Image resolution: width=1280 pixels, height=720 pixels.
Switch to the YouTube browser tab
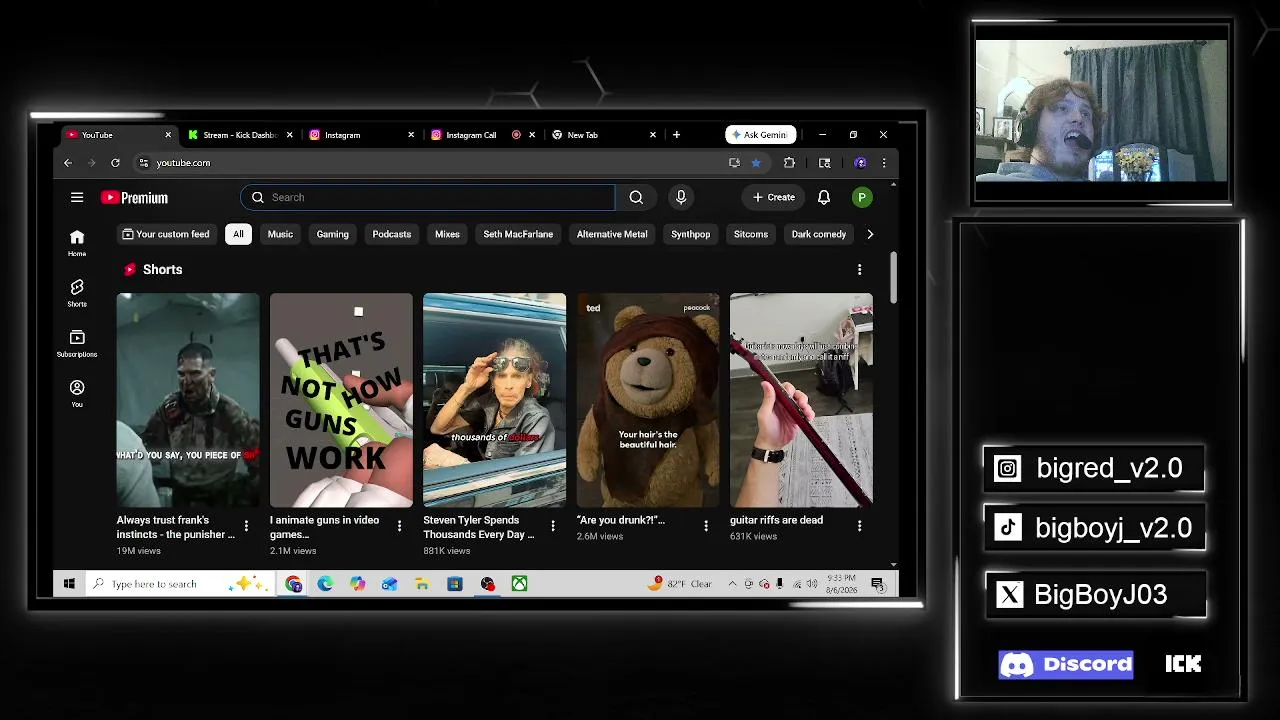(x=117, y=135)
